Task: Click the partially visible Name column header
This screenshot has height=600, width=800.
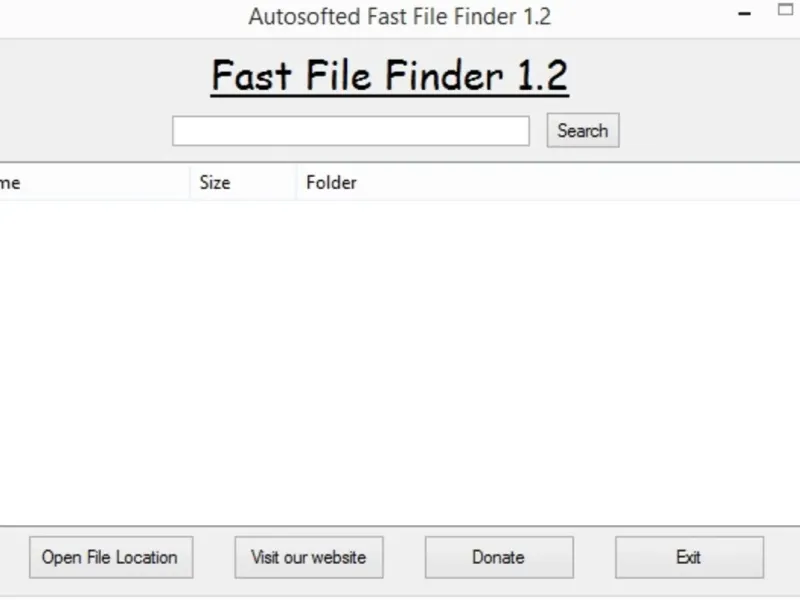Action: 10,183
